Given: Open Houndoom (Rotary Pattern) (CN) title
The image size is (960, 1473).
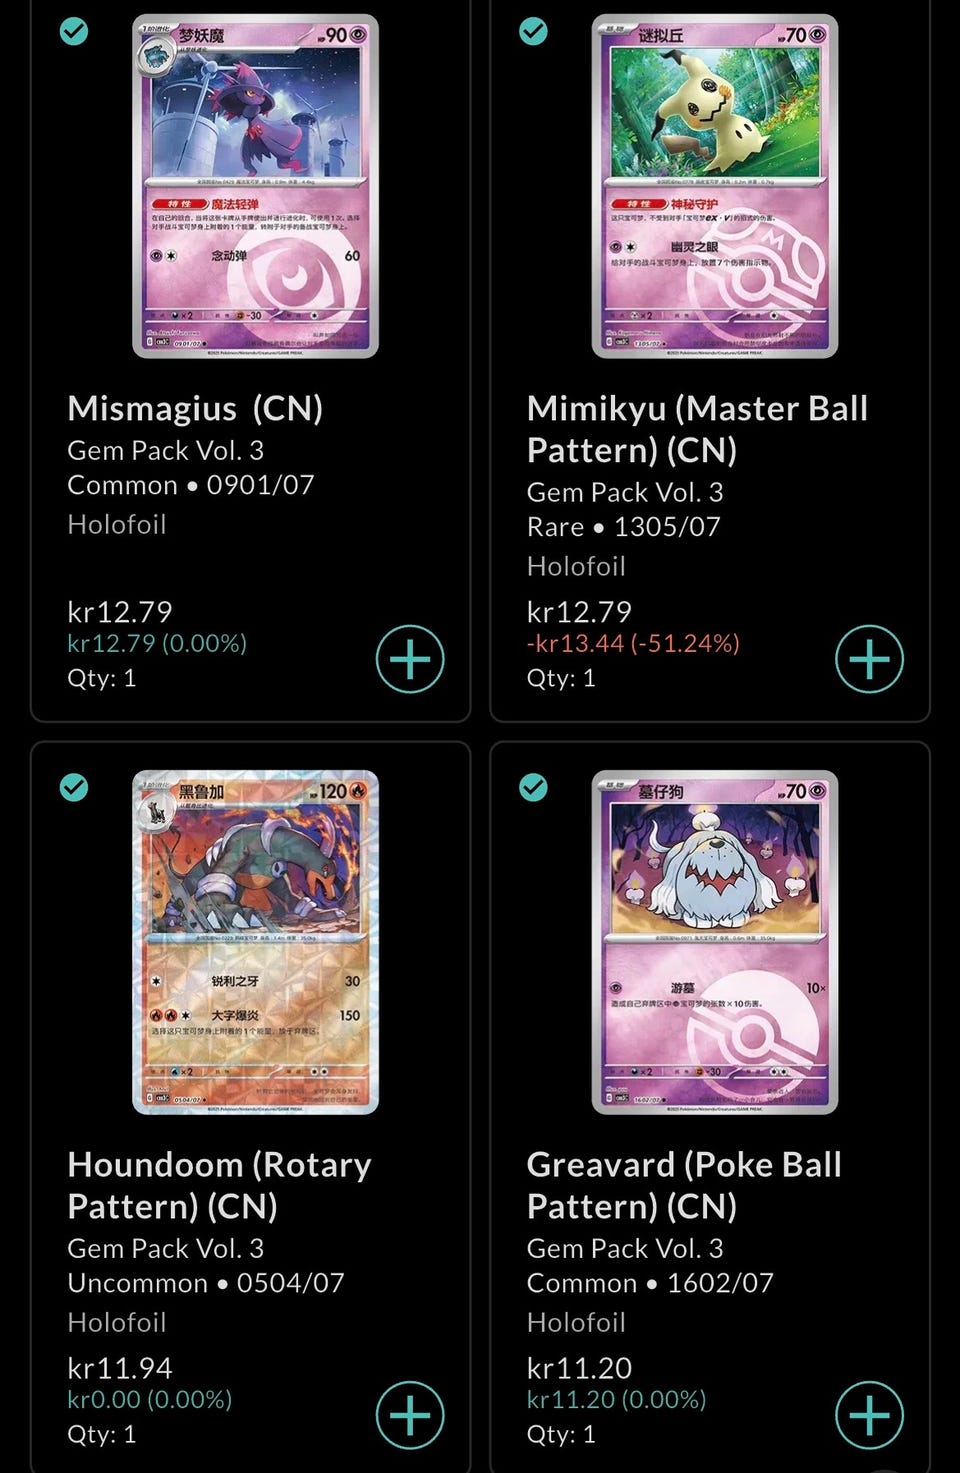Looking at the screenshot, I should pyautogui.click(x=220, y=1185).
